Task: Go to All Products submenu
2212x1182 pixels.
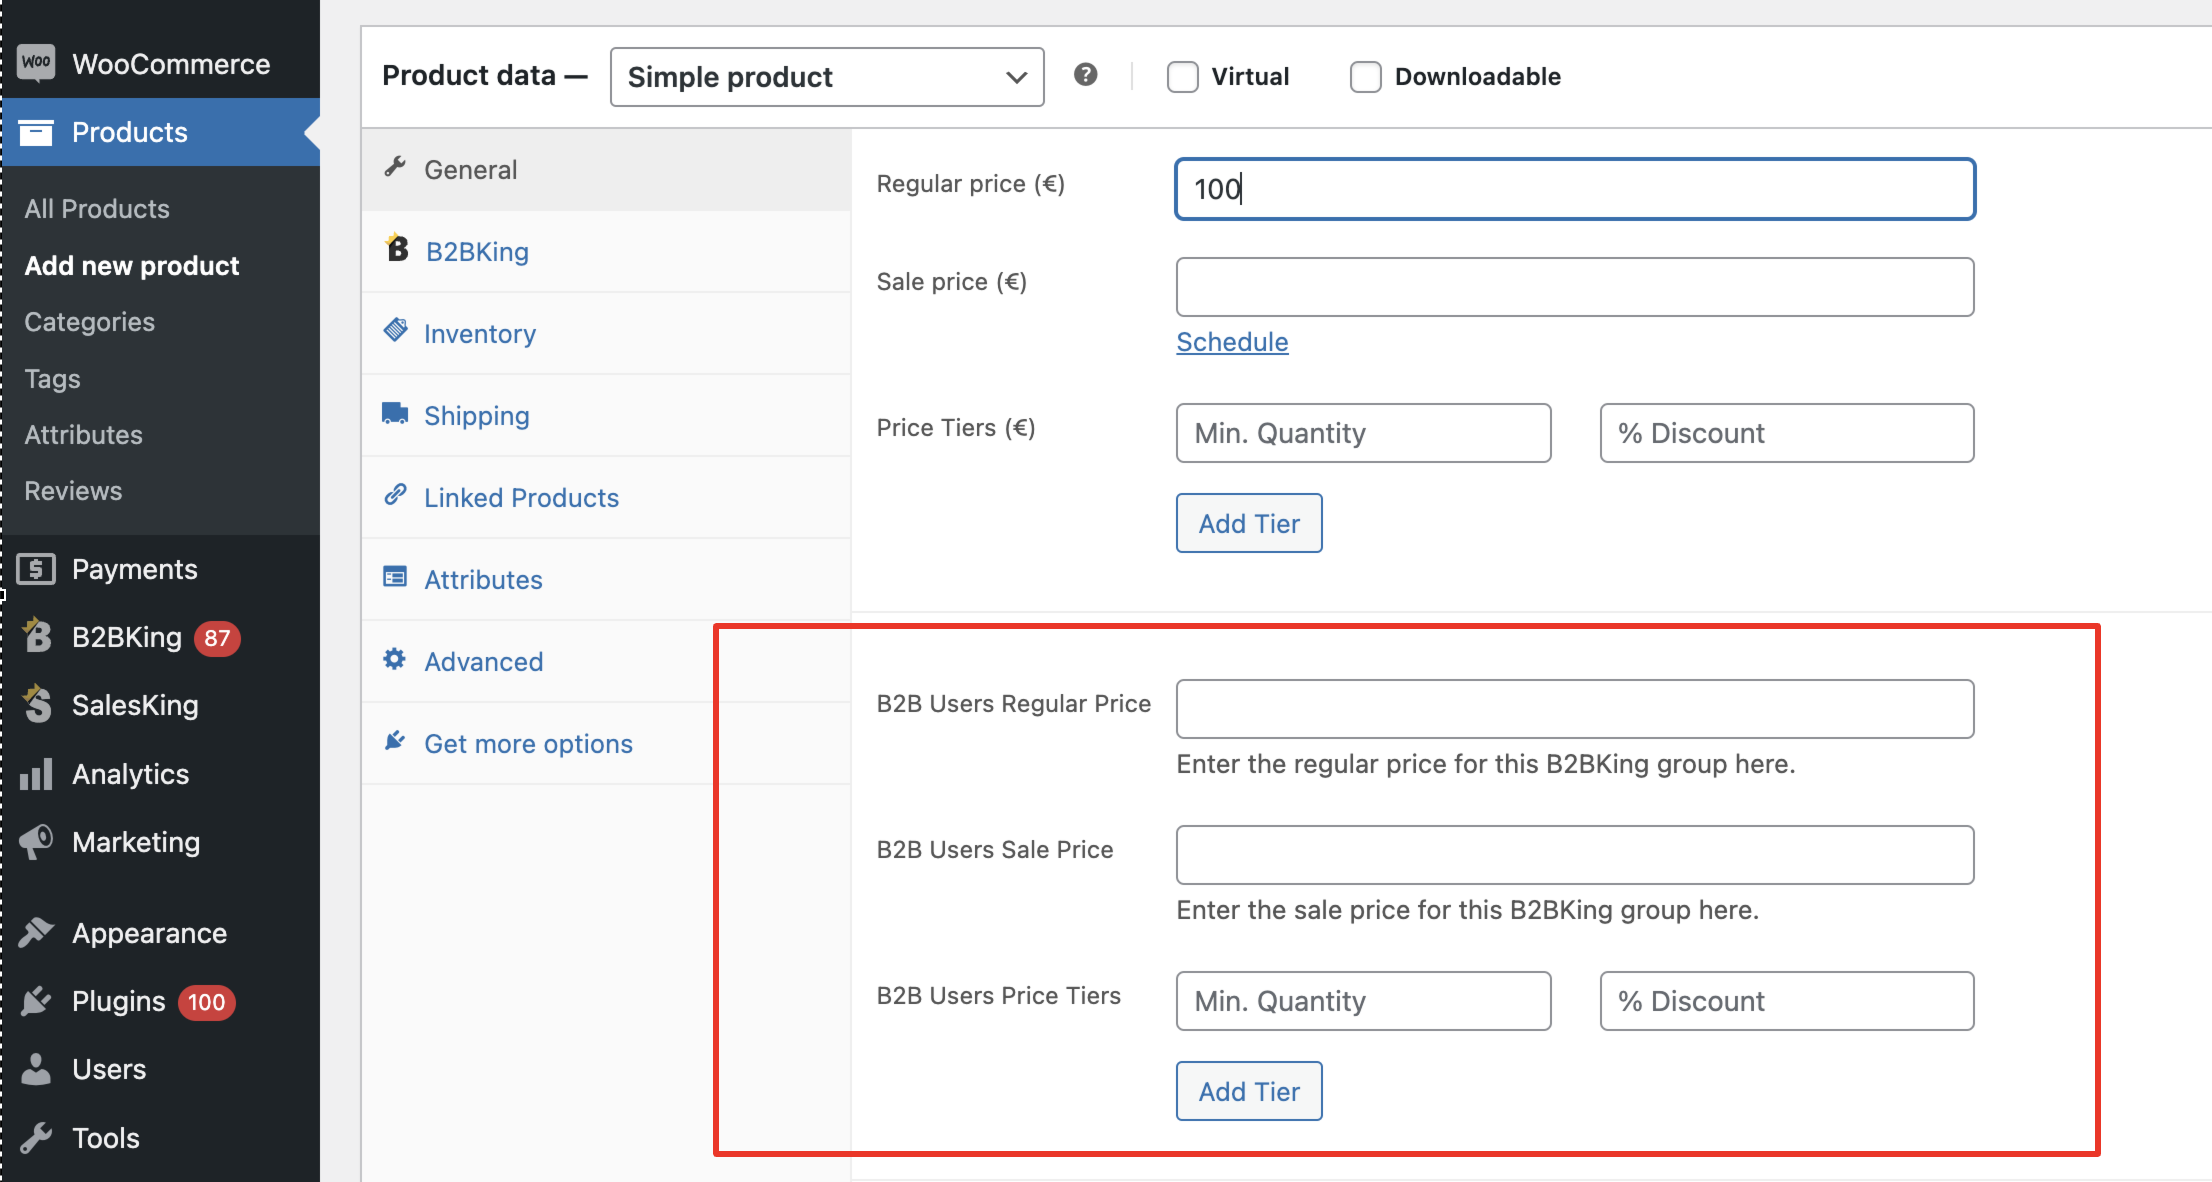Action: coord(97,209)
